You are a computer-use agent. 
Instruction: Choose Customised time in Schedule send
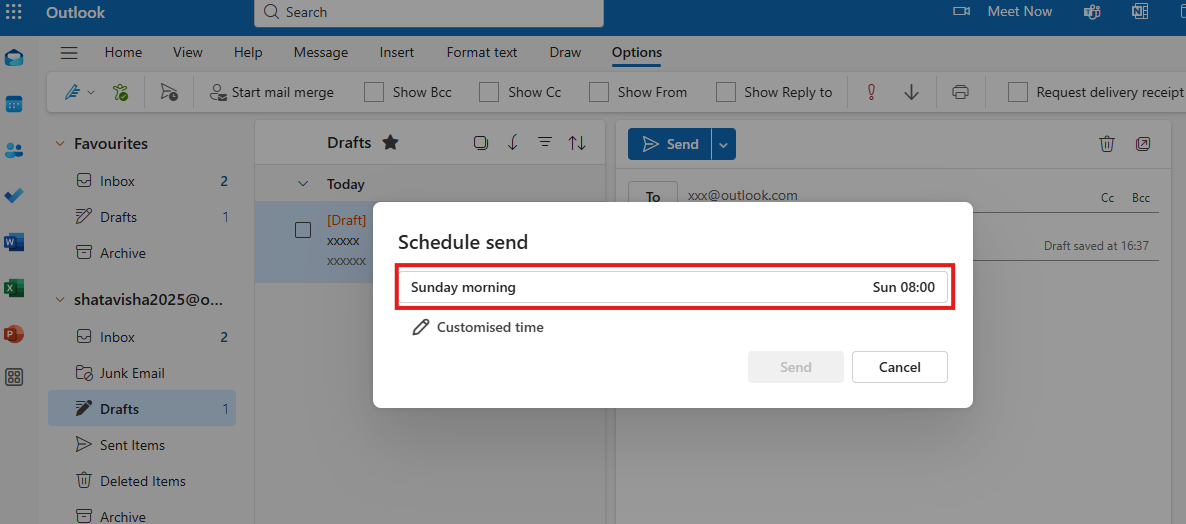tap(478, 327)
